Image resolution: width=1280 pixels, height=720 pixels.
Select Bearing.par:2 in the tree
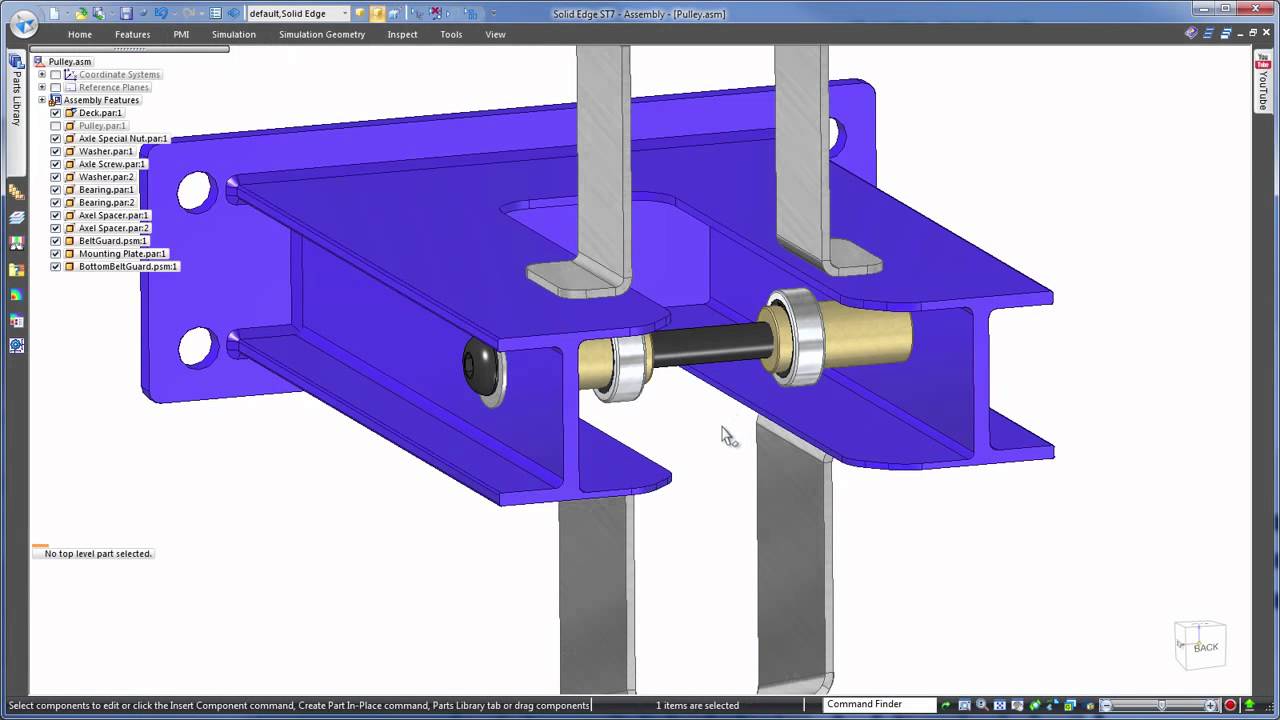pyautogui.click(x=106, y=203)
